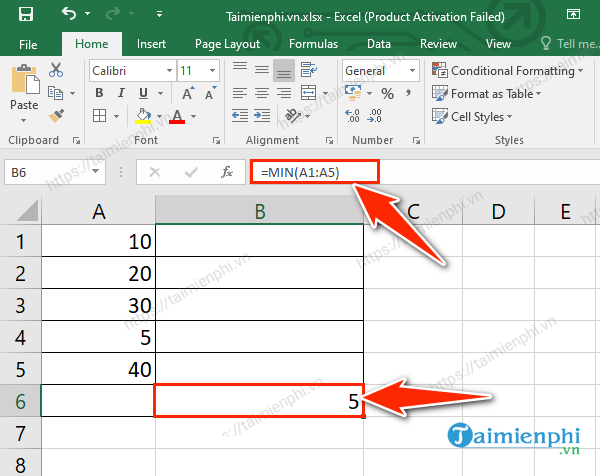The width and height of the screenshot is (600, 476).
Task: Click Decrease Decimal icon
Action: point(374,116)
